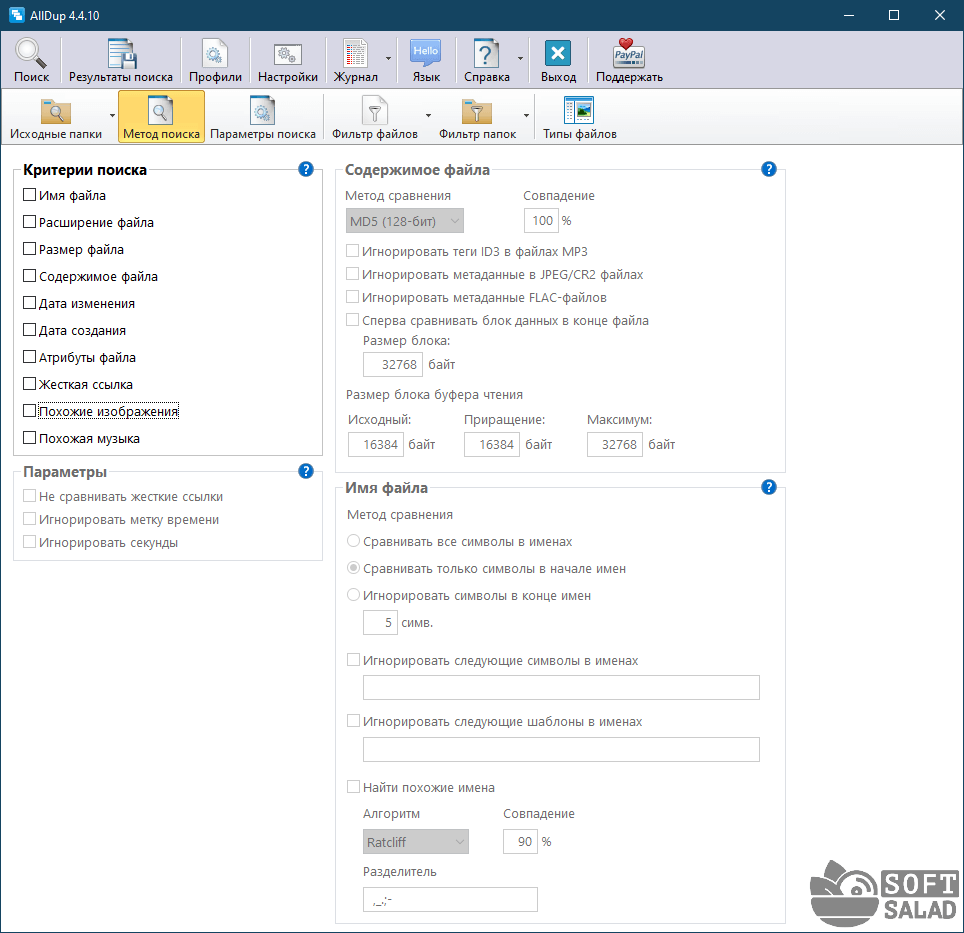Open Настройки gear icon
This screenshot has width=964, height=933.
click(288, 54)
